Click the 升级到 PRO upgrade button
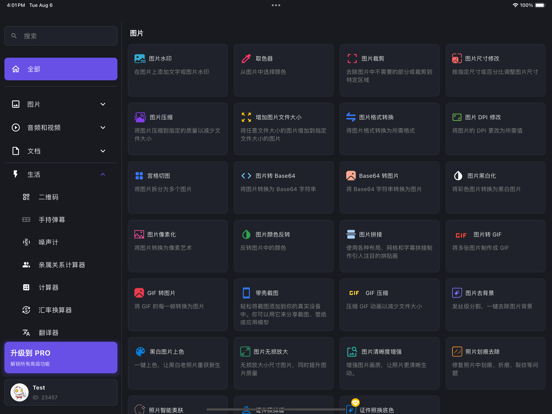 click(x=61, y=357)
